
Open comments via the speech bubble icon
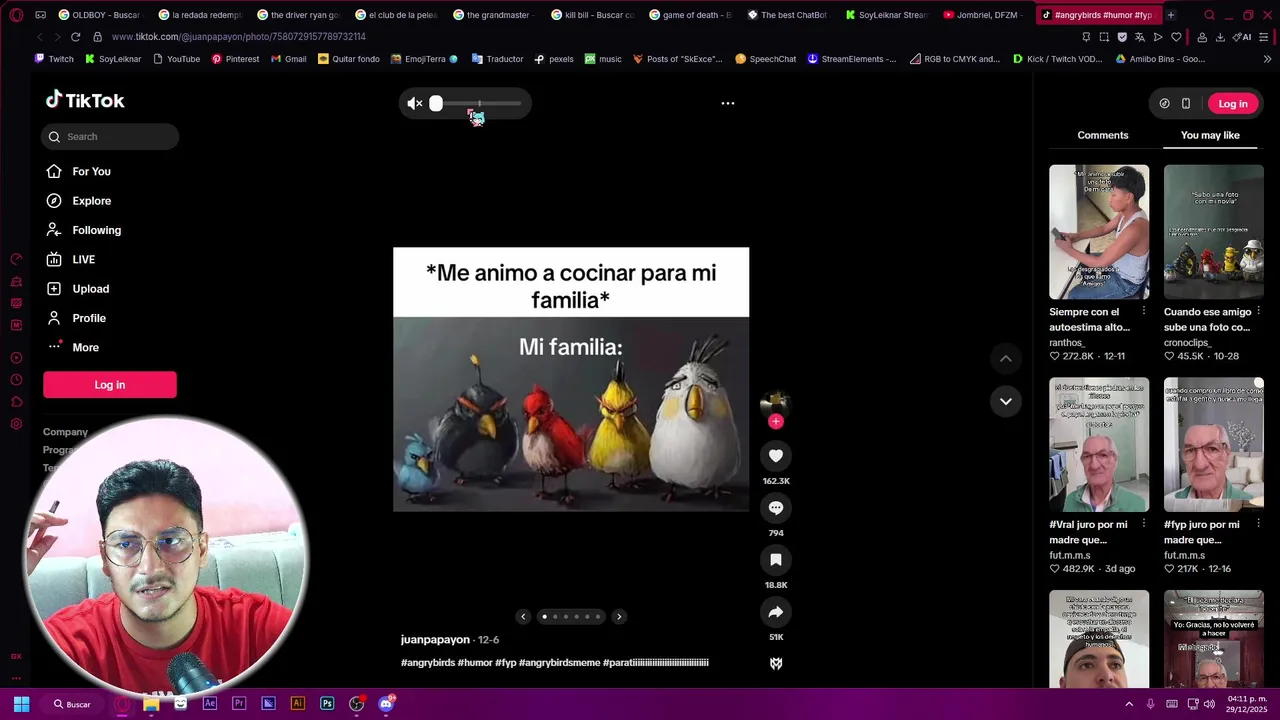click(x=775, y=508)
